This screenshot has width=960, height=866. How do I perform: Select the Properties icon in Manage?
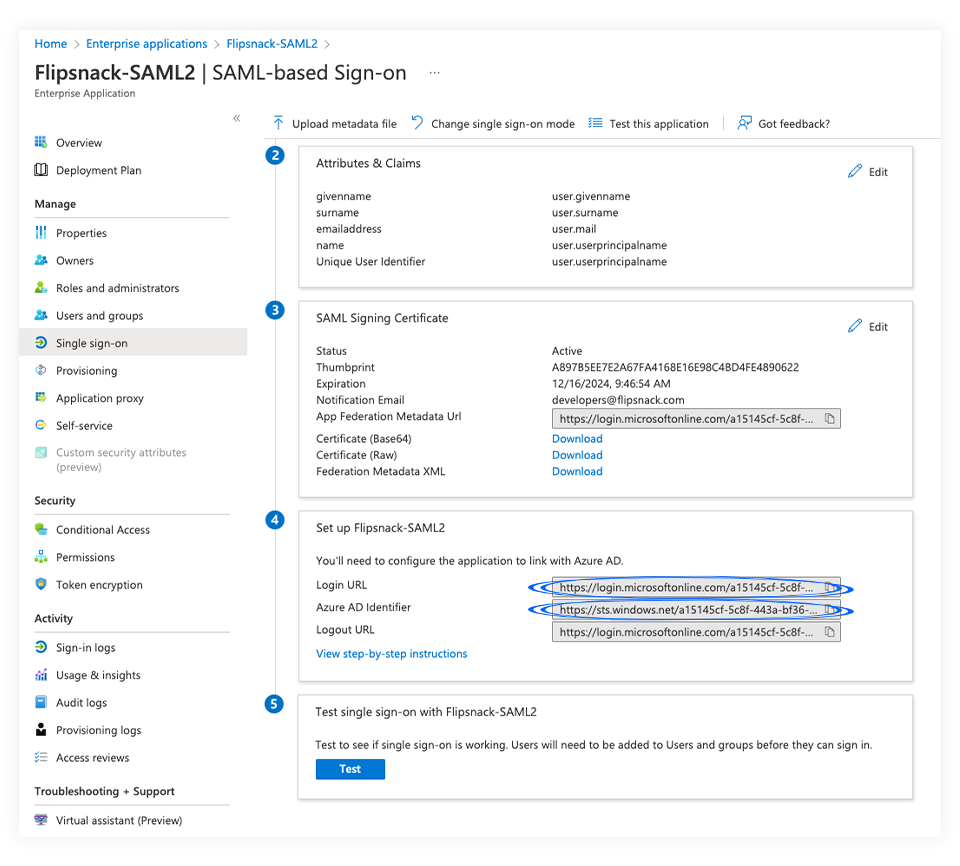click(x=41, y=233)
